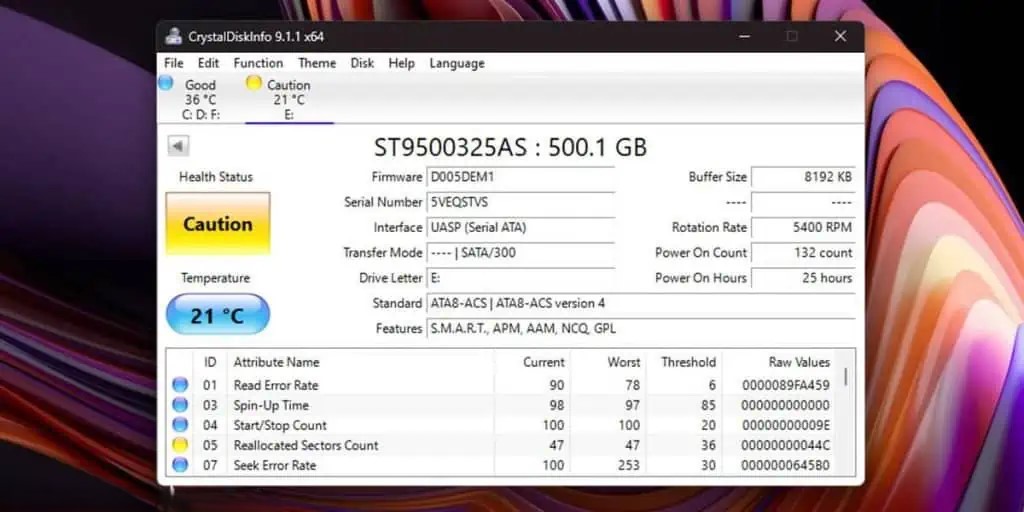This screenshot has width=1024, height=512.
Task: Click the Drive Letter field E:
Action: pyautogui.click(x=520, y=278)
